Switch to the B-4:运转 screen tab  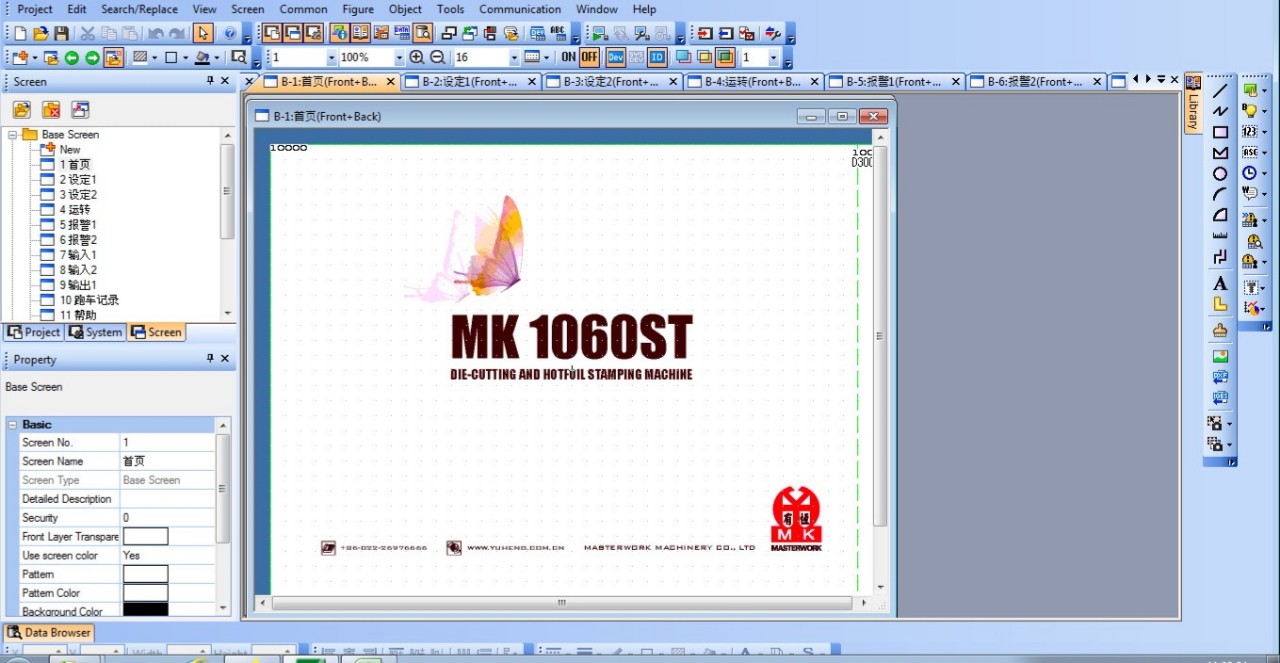(x=753, y=82)
